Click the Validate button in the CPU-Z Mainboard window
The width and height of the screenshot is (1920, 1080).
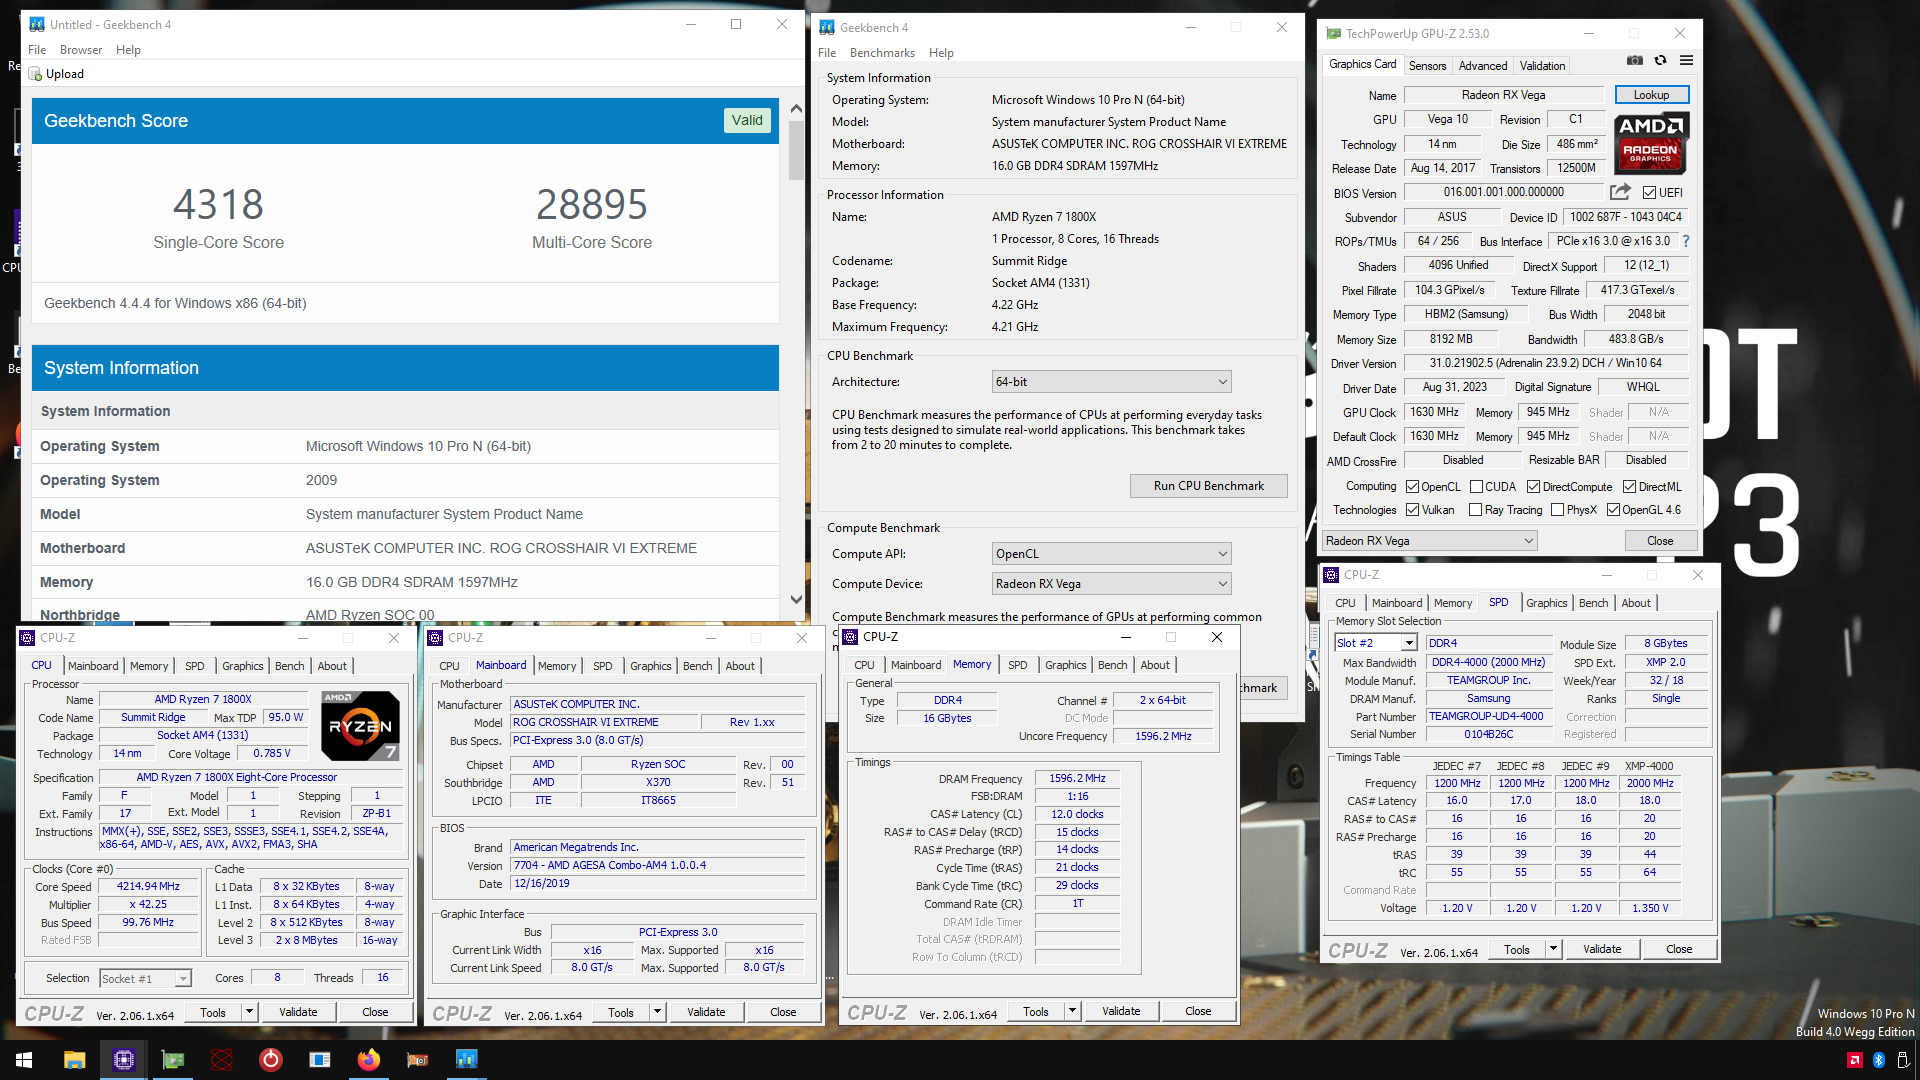coord(706,1012)
